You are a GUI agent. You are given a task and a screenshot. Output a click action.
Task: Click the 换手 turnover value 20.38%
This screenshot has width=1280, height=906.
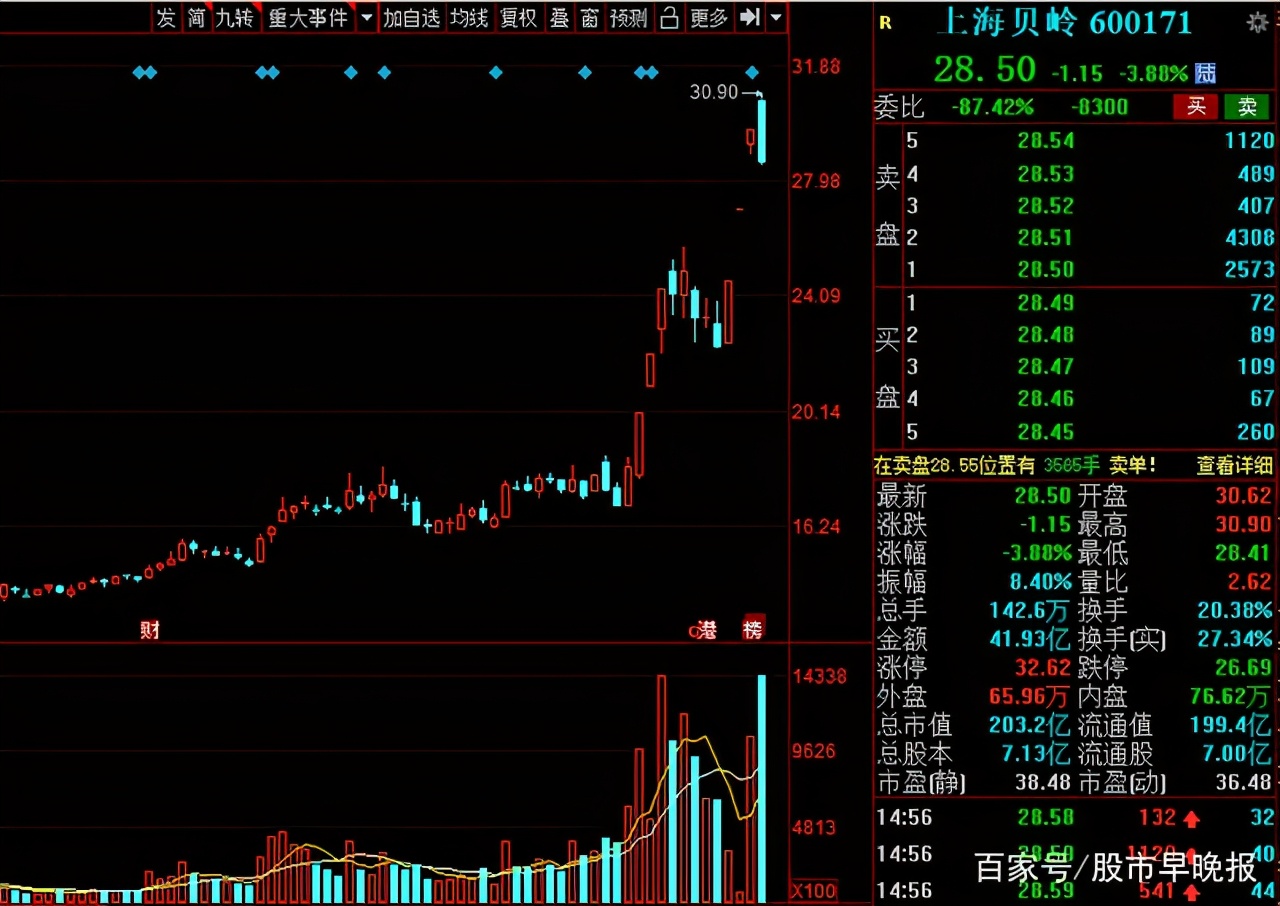tap(1236, 610)
